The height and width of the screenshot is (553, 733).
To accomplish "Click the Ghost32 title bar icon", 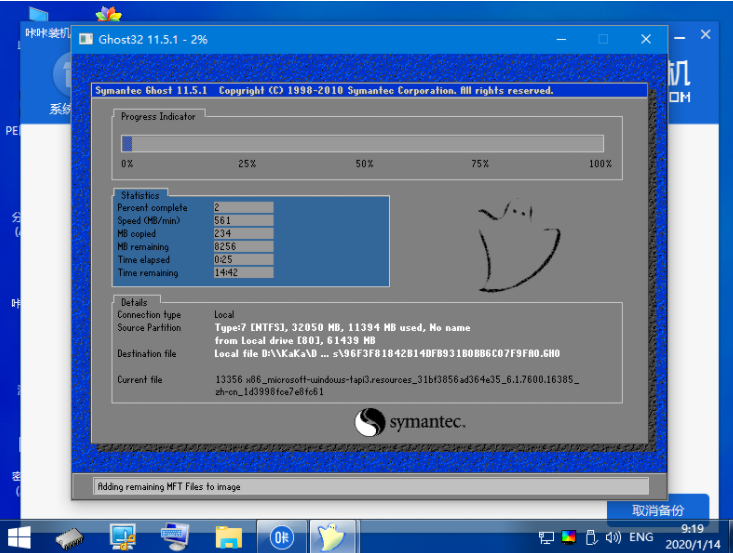I will [84, 39].
